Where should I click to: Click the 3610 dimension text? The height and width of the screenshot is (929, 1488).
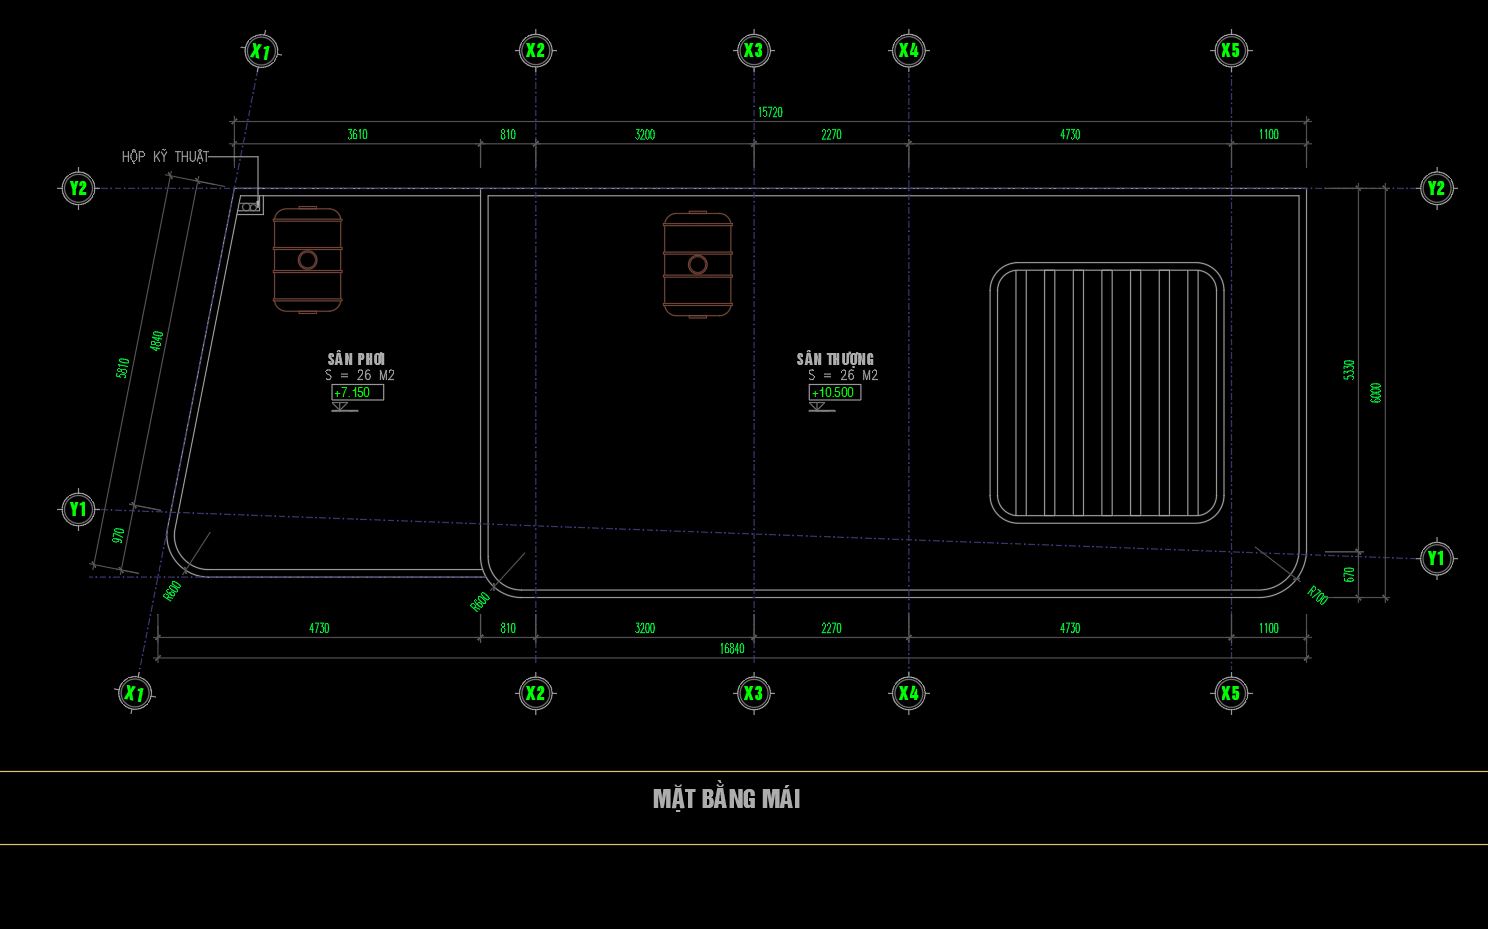tap(357, 134)
